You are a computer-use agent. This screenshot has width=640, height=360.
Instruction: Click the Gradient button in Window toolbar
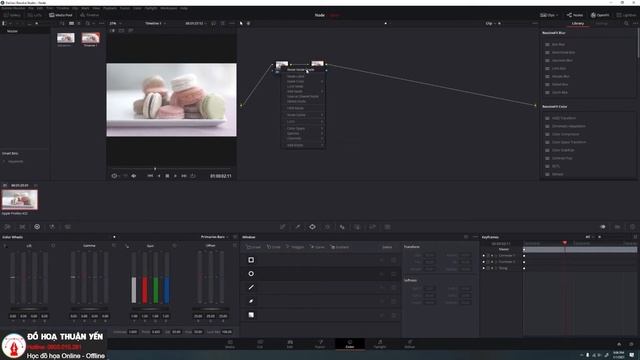pyautogui.click(x=340, y=247)
